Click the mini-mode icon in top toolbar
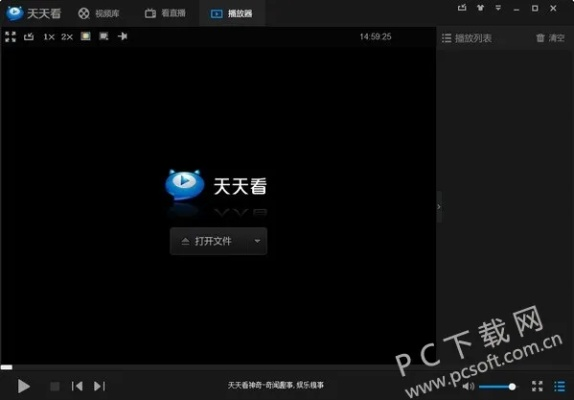574x400 pixels. 29,37
